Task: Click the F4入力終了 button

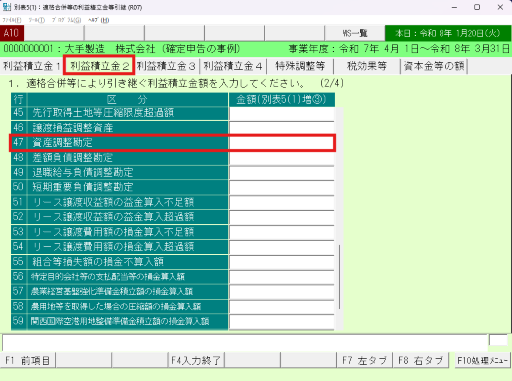Action: pyautogui.click(x=196, y=360)
